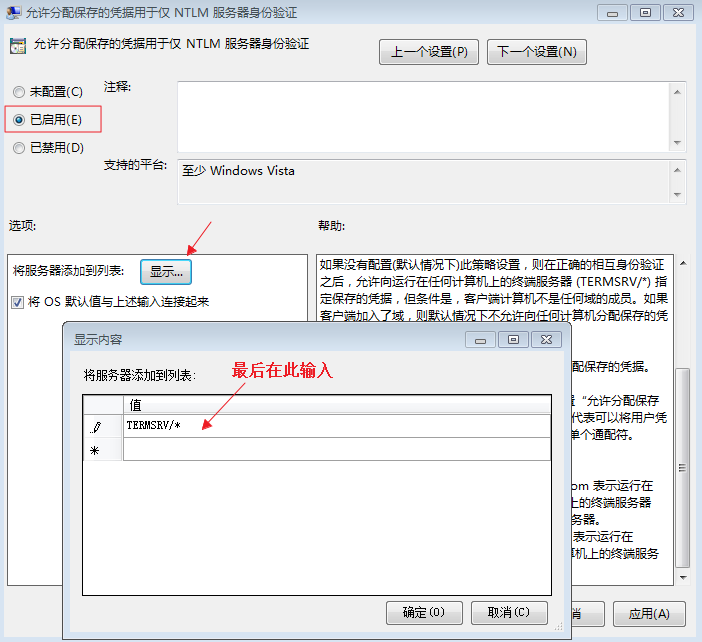This screenshot has height=642, width=702.
Task: Click the asterisk new-row marker in list
Action: coord(97,450)
